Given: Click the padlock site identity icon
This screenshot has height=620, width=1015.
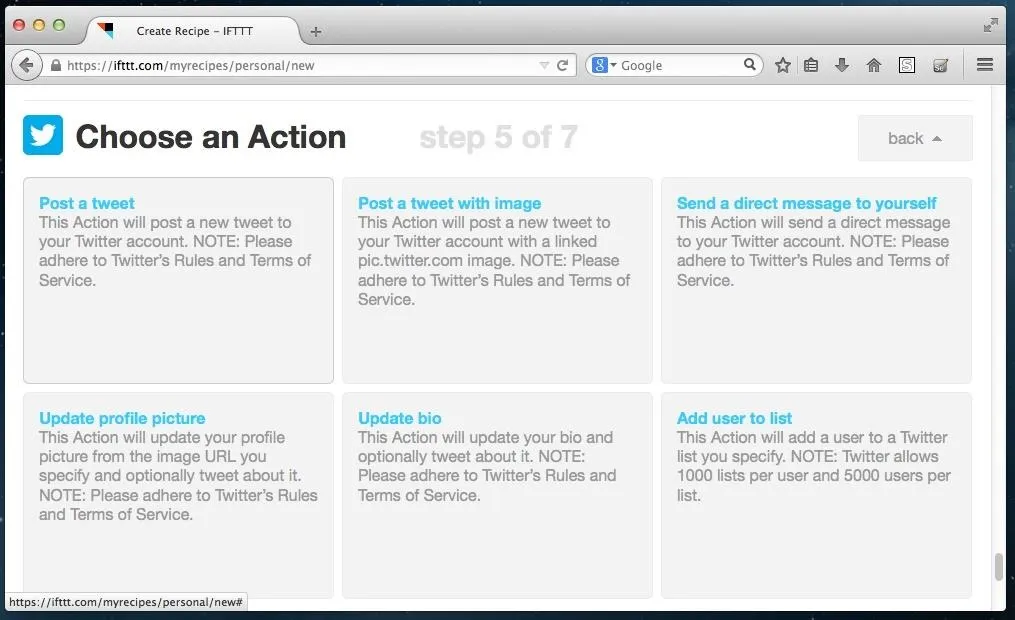Looking at the screenshot, I should tap(56, 65).
